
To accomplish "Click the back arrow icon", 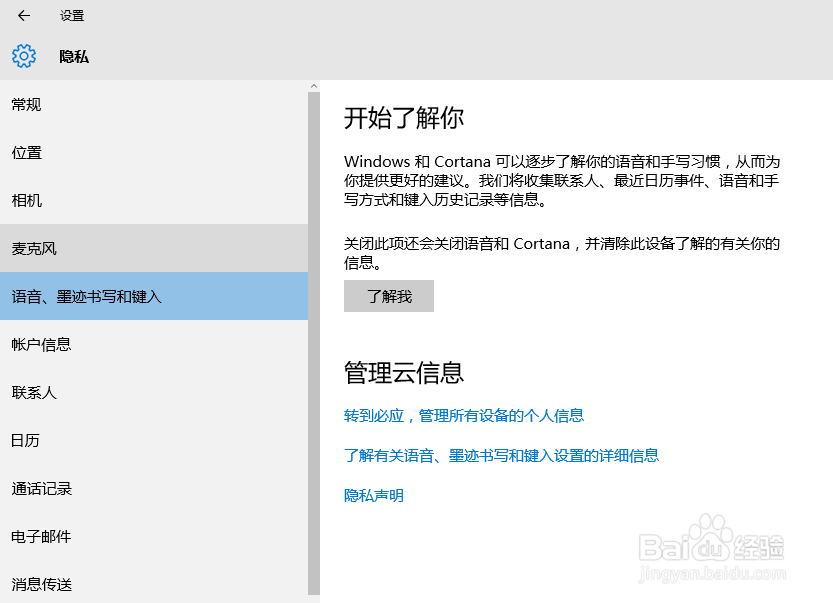I will coord(24,16).
